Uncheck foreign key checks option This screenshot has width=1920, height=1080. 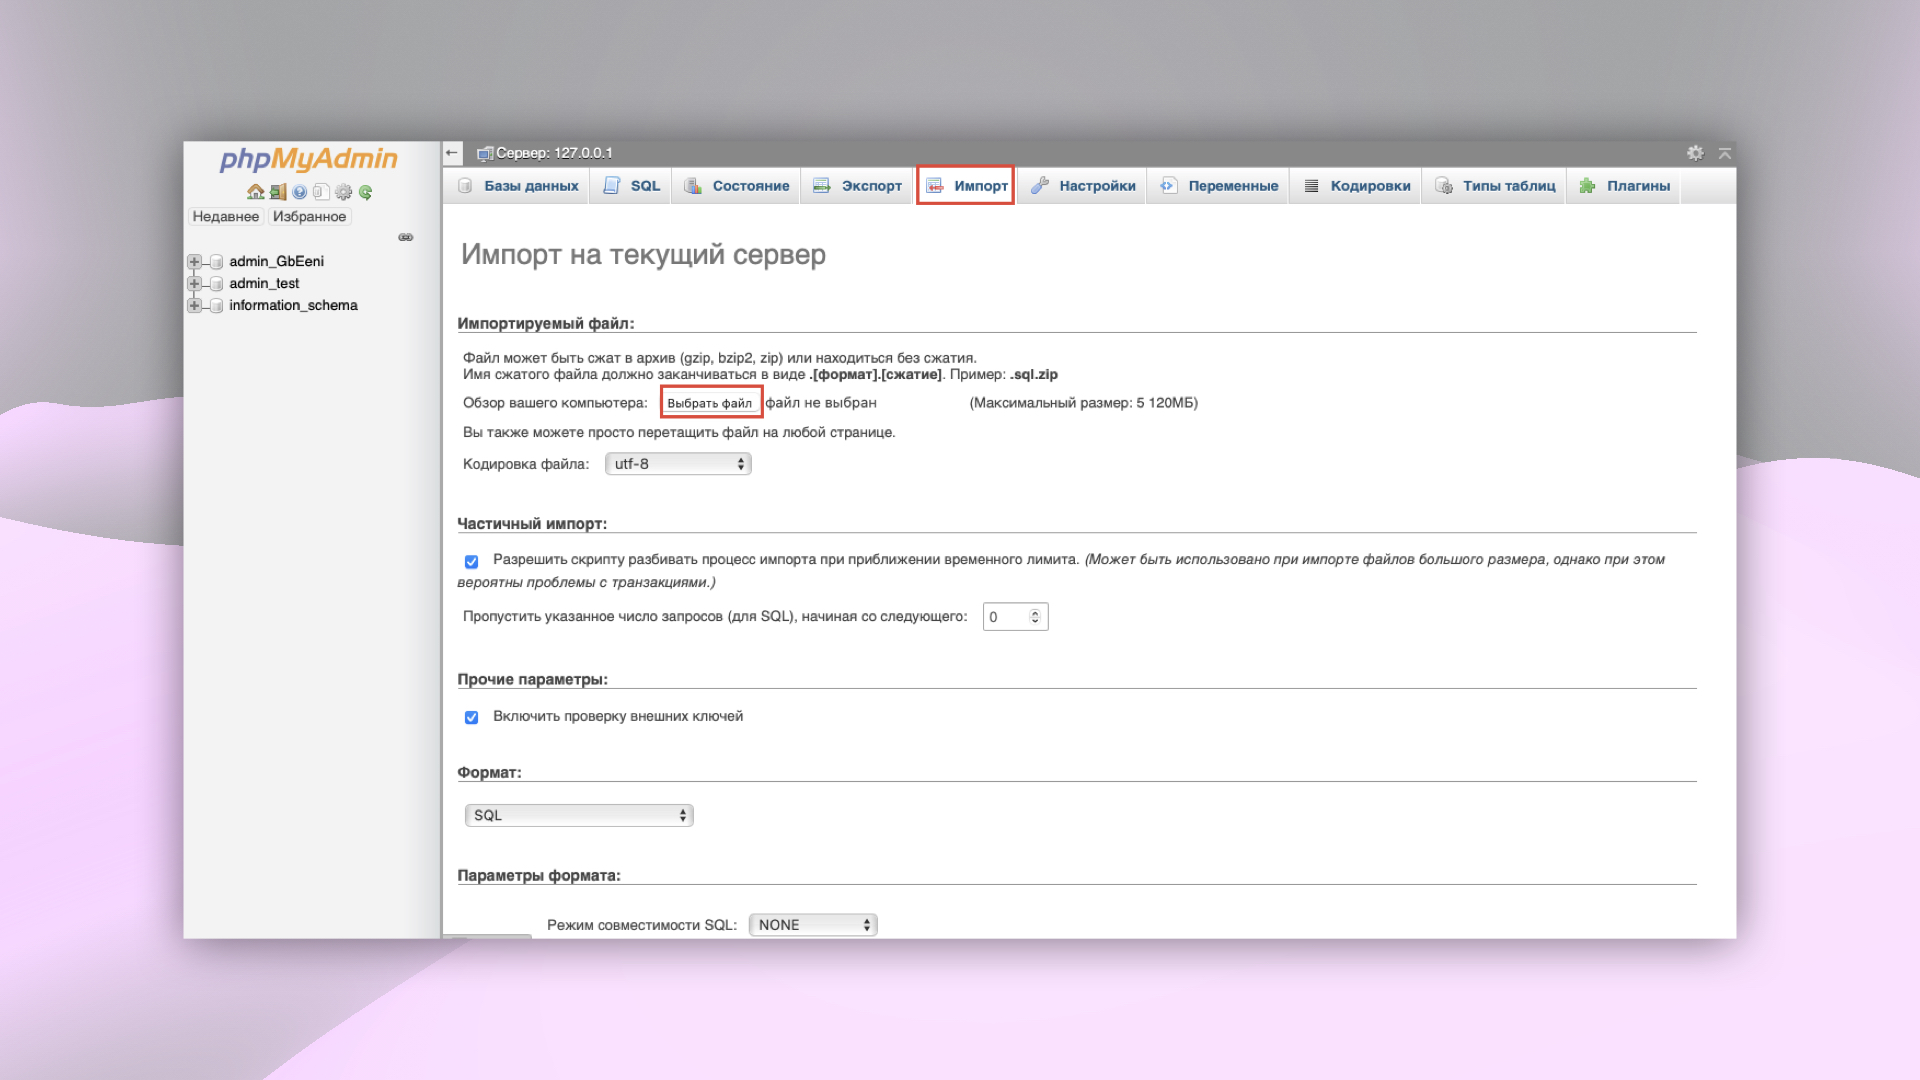click(473, 716)
